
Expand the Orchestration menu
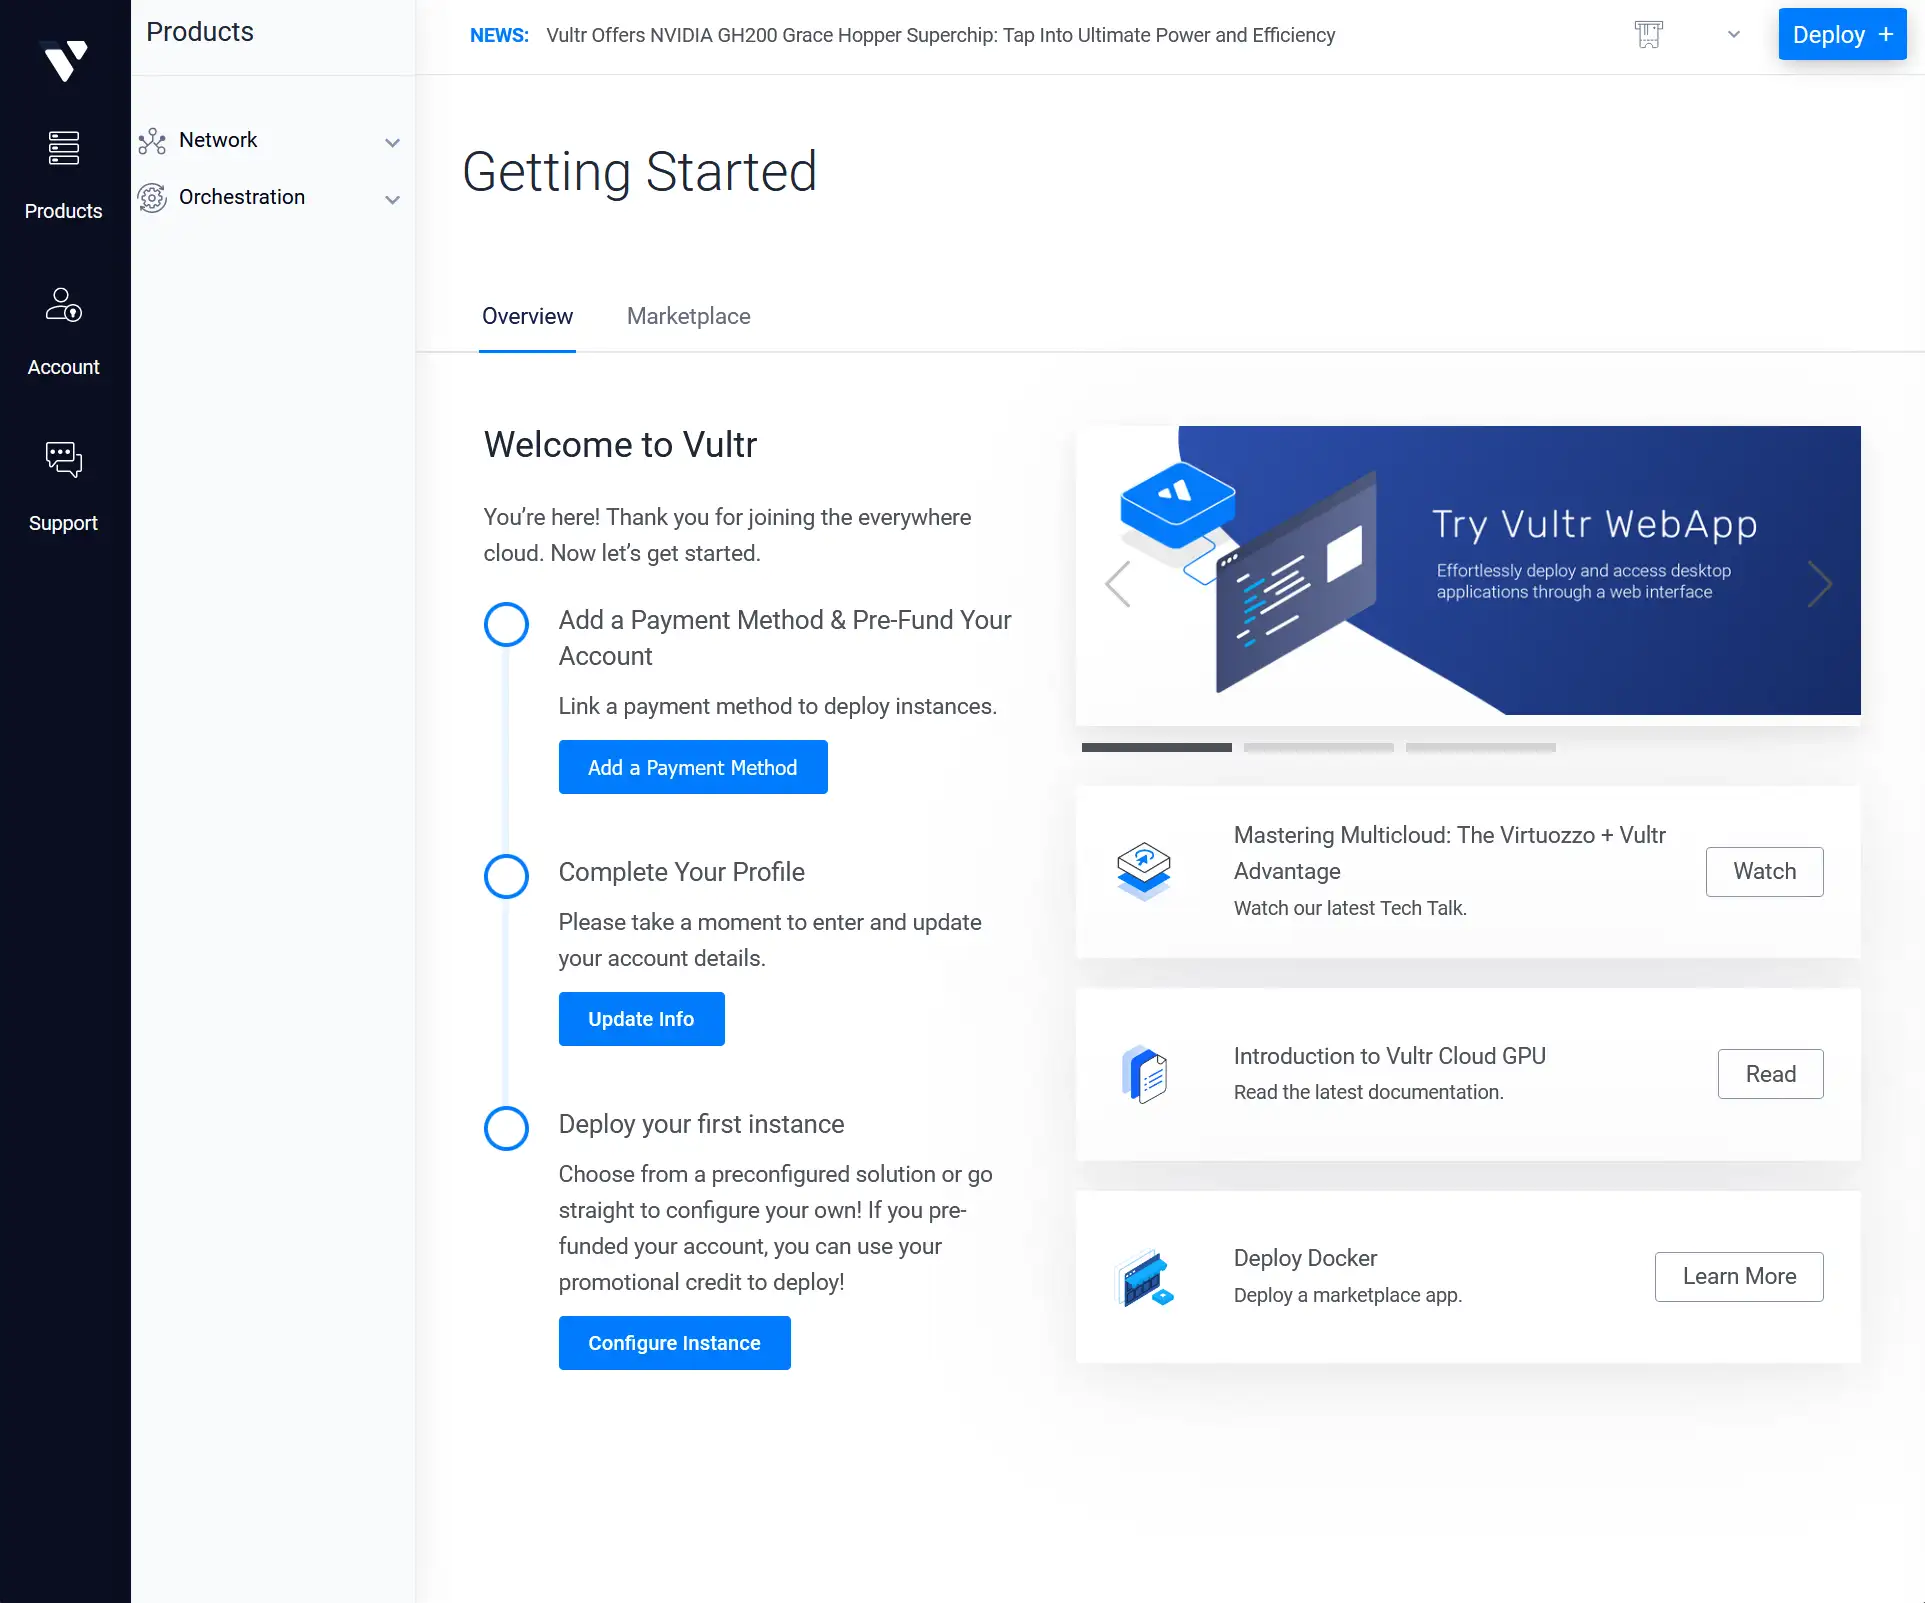[393, 200]
